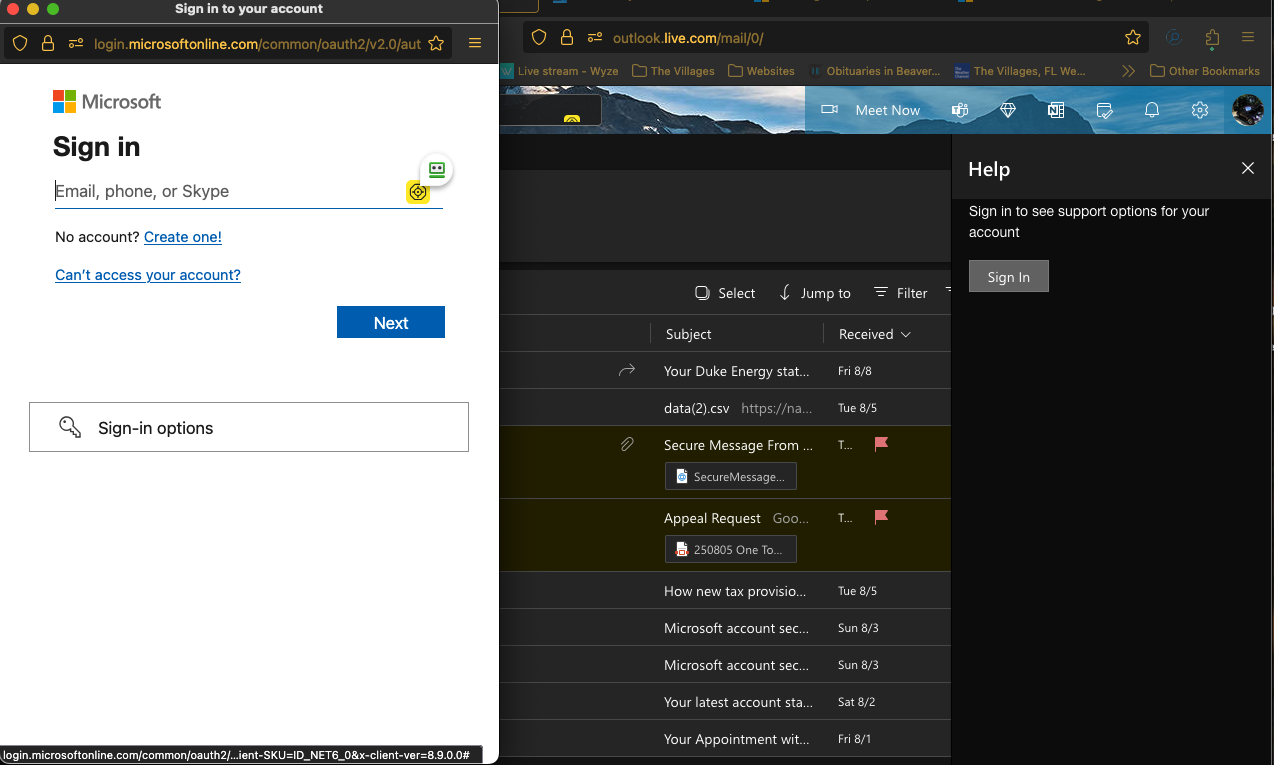Click Meet Now in Outlook header

point(887,110)
